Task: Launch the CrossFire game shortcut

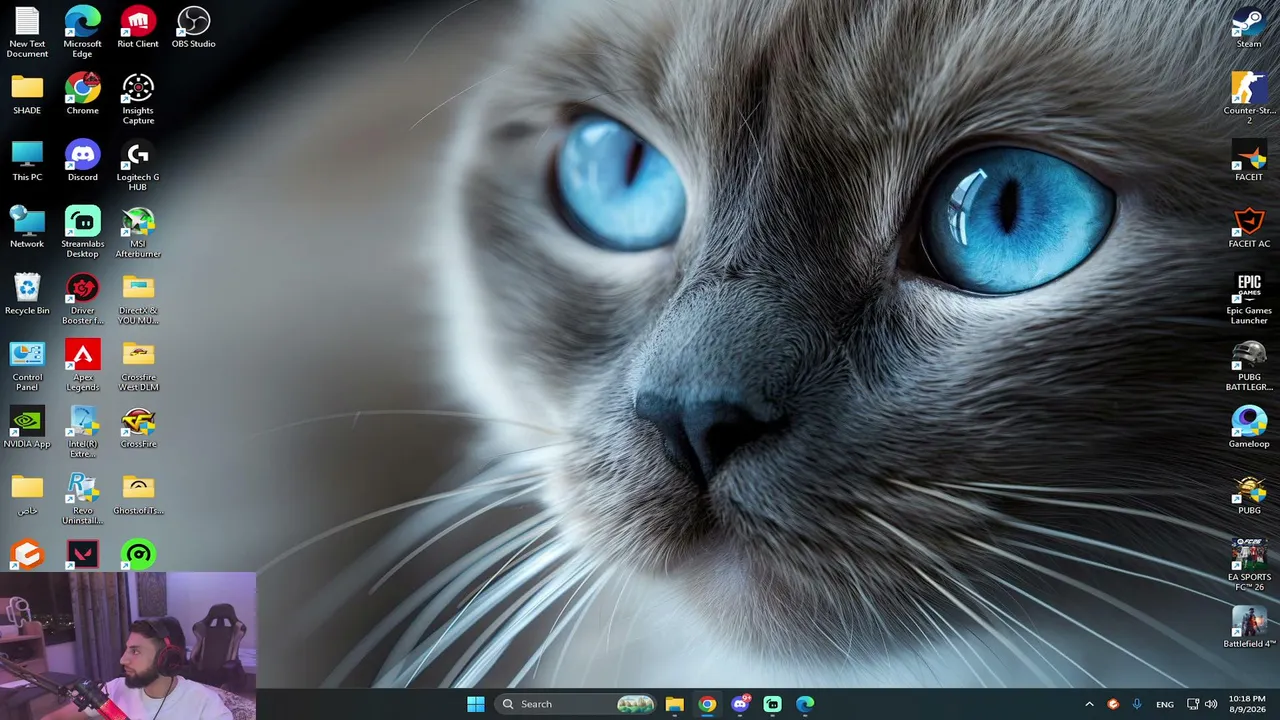Action: coord(138,428)
